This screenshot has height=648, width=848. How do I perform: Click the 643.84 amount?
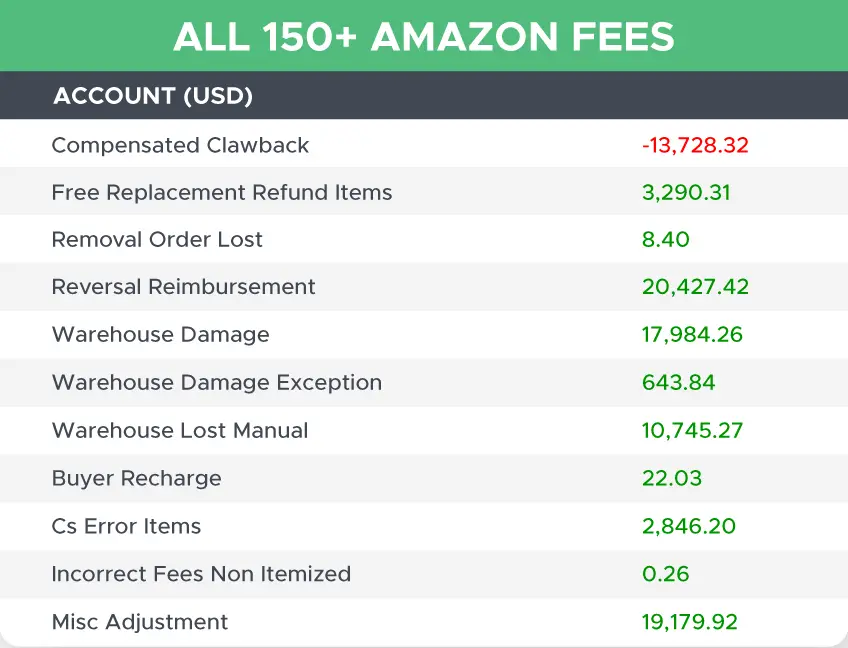[x=679, y=383]
